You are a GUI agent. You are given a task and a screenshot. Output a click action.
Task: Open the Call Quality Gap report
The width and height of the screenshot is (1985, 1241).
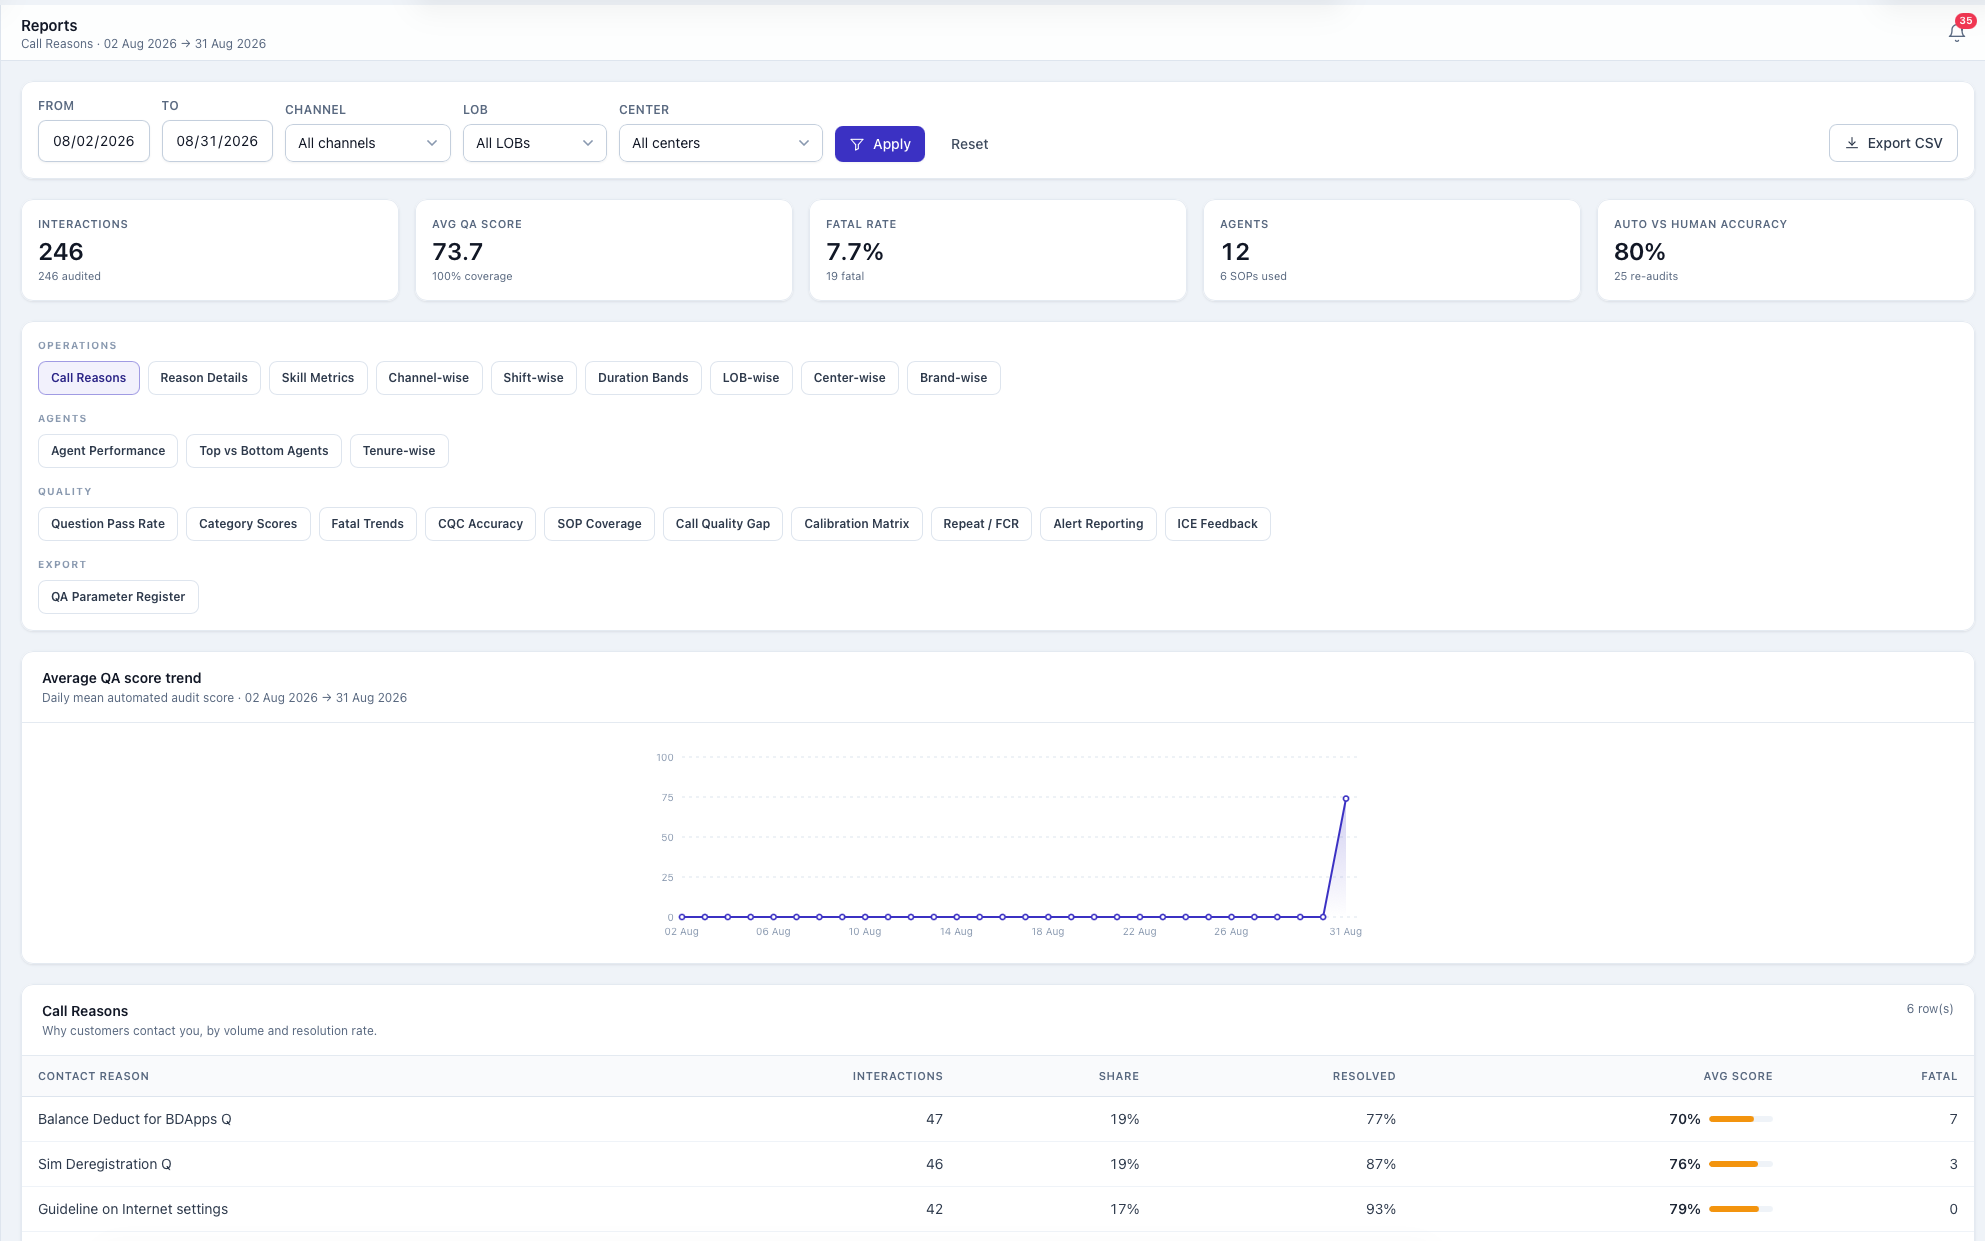click(723, 524)
